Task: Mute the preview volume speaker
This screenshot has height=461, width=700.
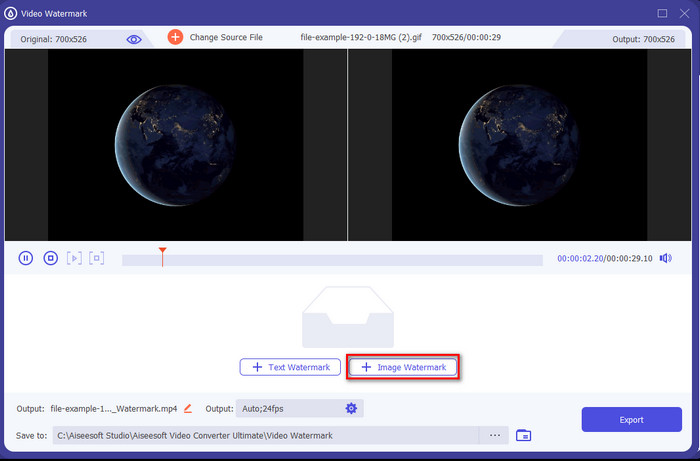Action: pyautogui.click(x=665, y=258)
